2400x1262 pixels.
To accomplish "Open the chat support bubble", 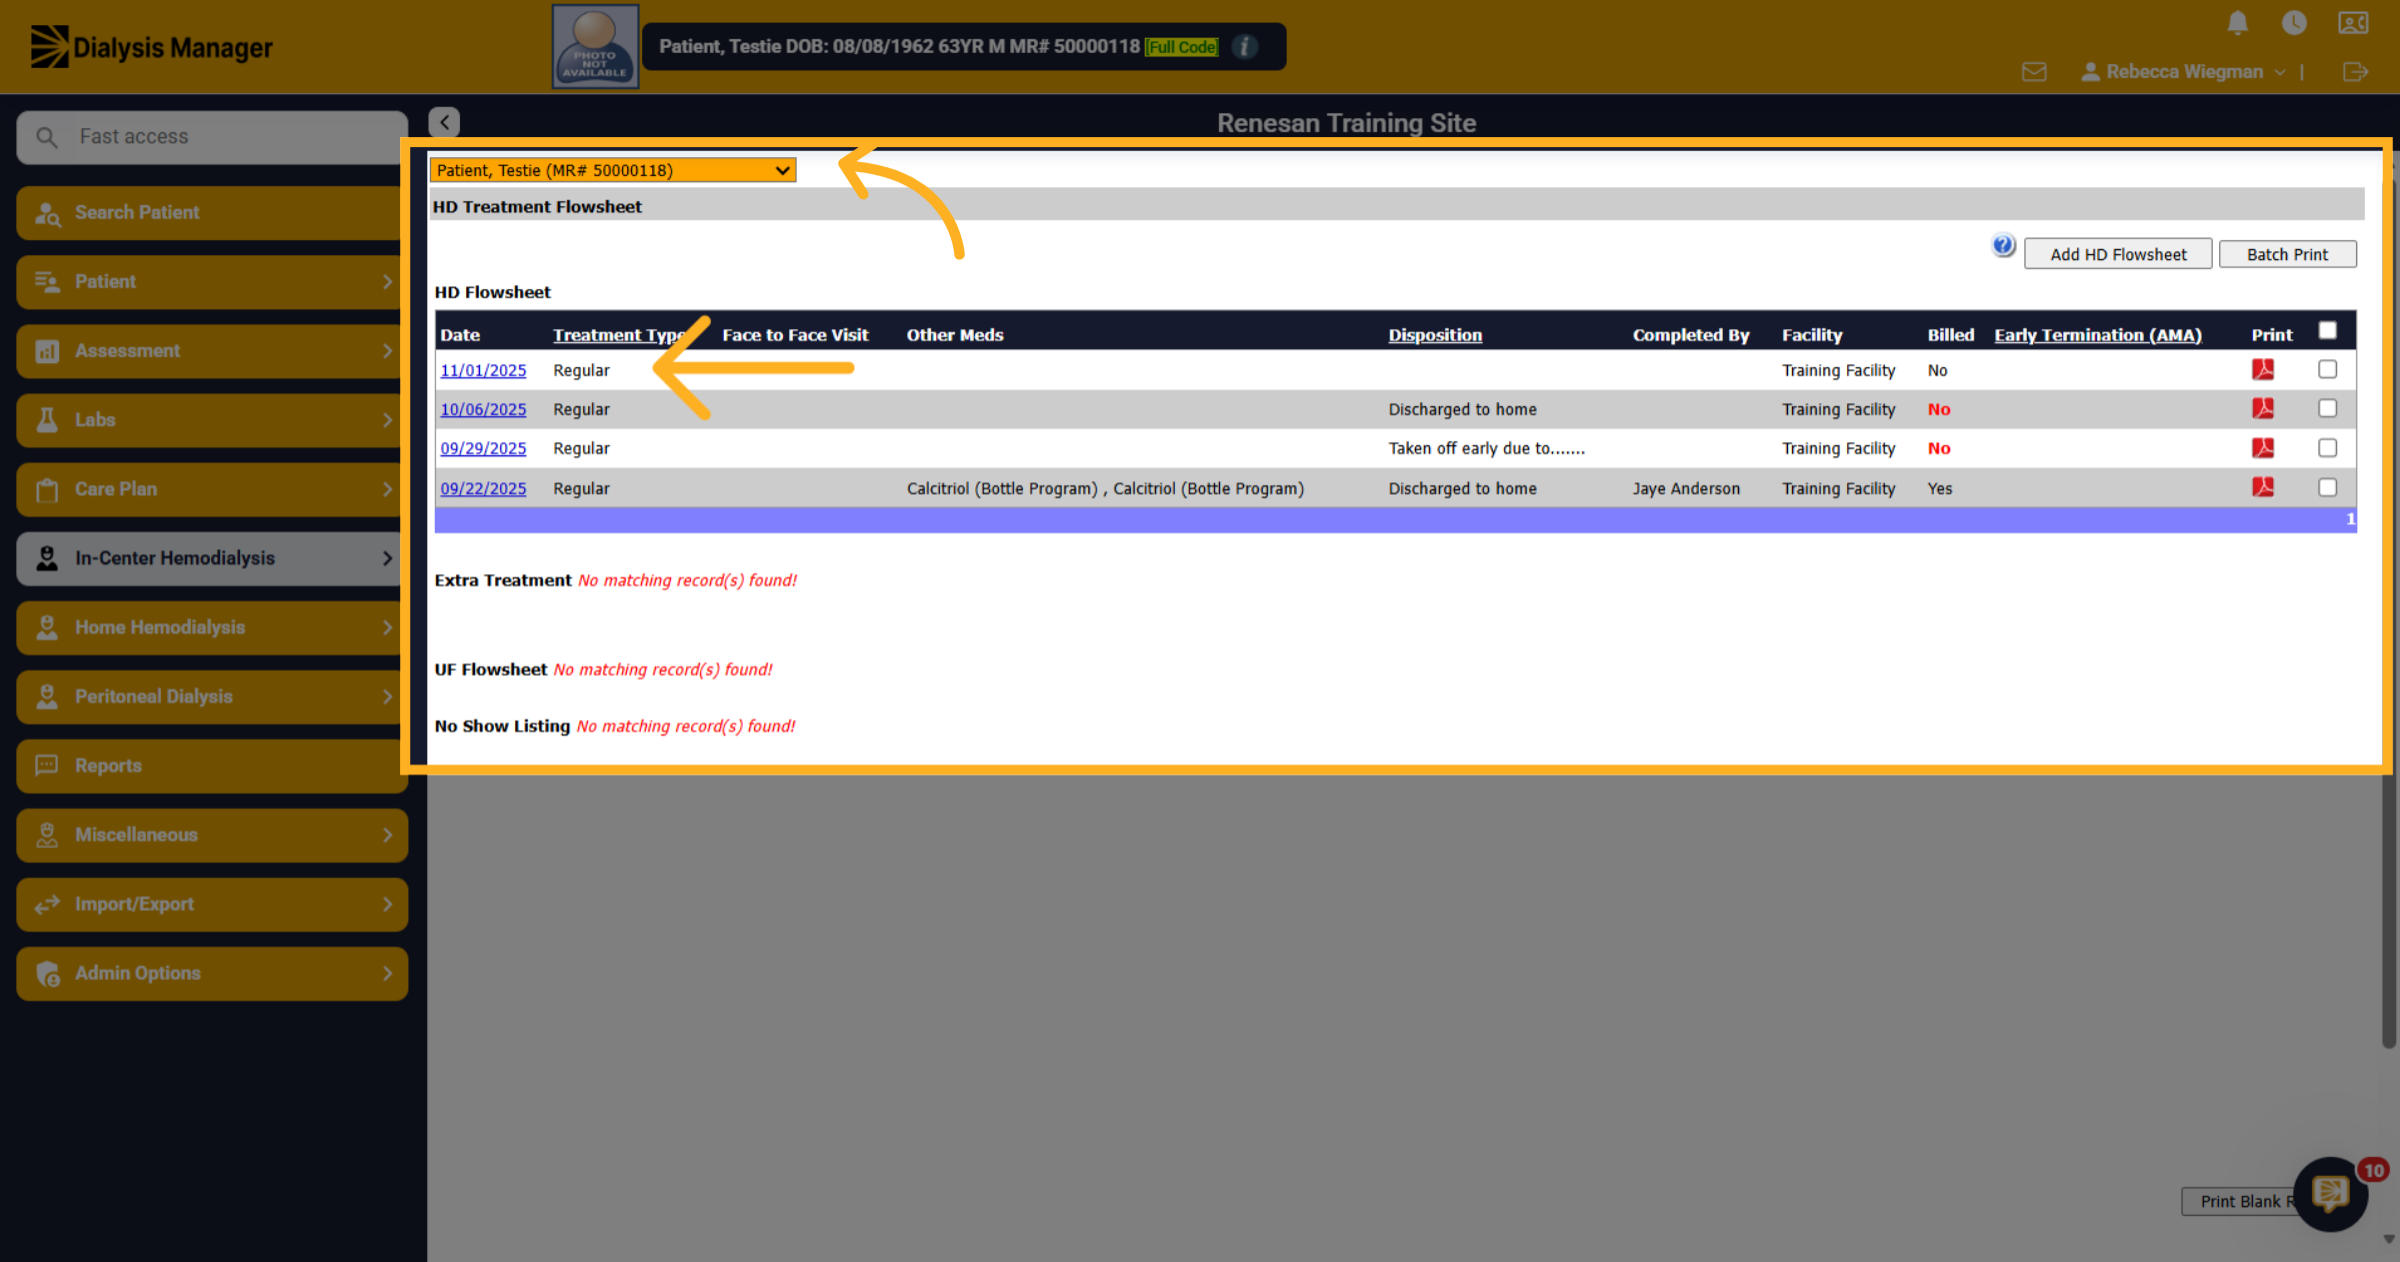I will click(2331, 1193).
